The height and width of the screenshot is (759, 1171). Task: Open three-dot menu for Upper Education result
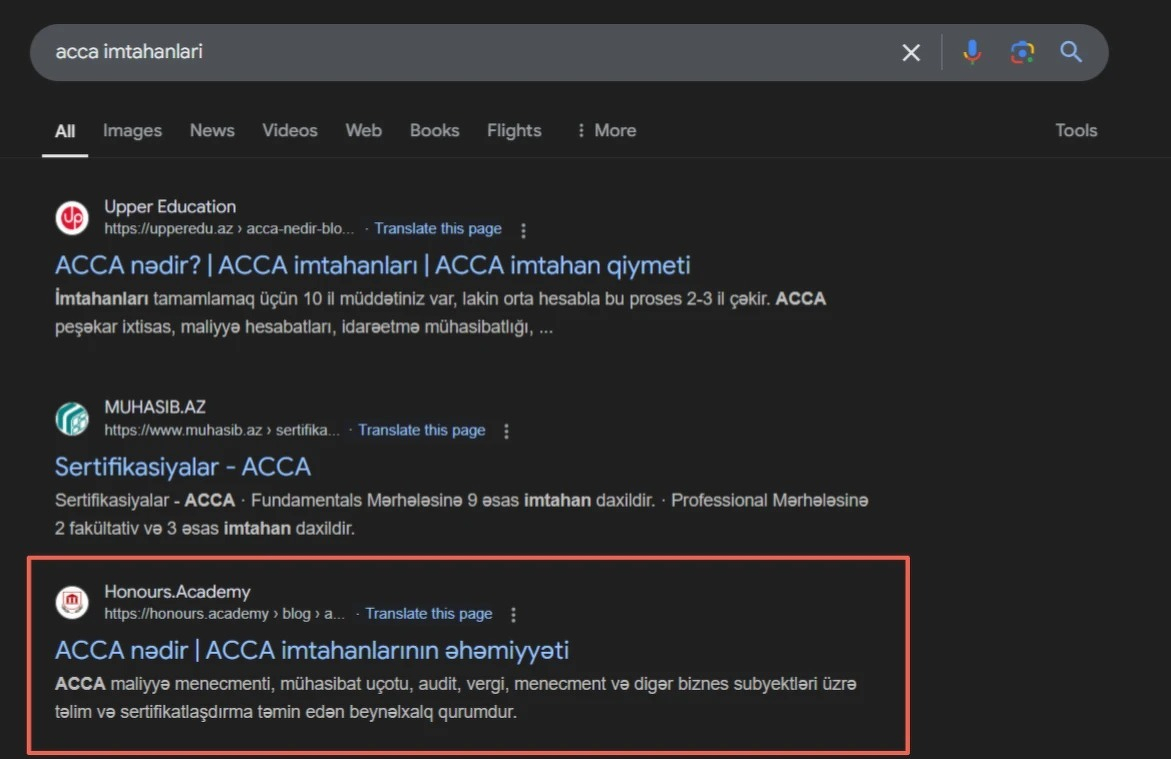(x=523, y=230)
